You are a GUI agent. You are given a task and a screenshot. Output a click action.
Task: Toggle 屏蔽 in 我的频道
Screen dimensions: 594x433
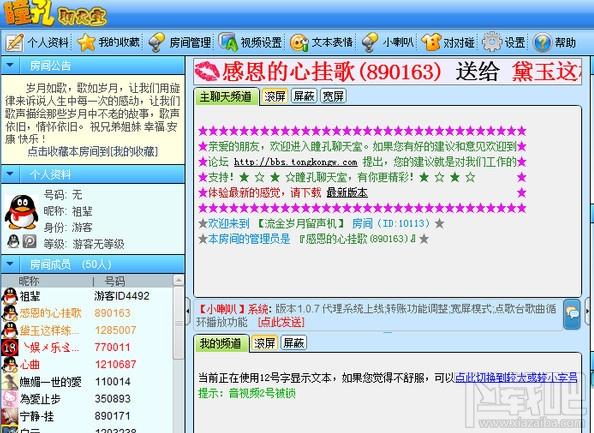pyautogui.click(x=294, y=343)
